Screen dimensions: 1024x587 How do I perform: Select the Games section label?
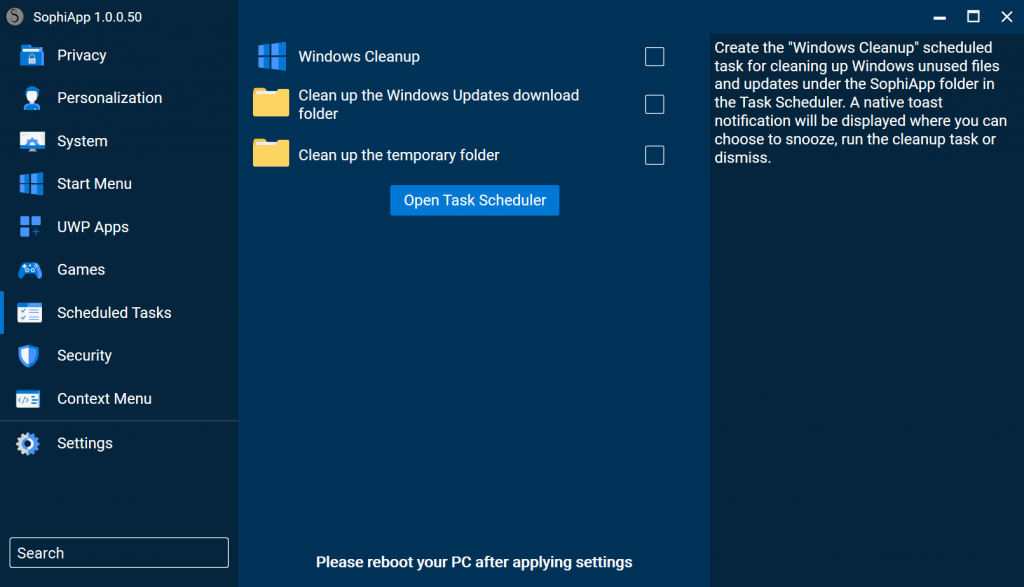click(83, 270)
